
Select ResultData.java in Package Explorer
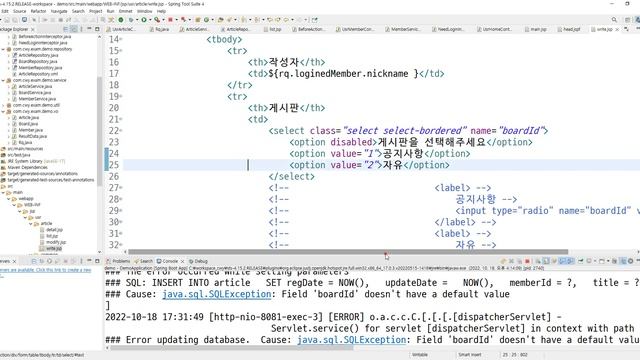click(32, 136)
